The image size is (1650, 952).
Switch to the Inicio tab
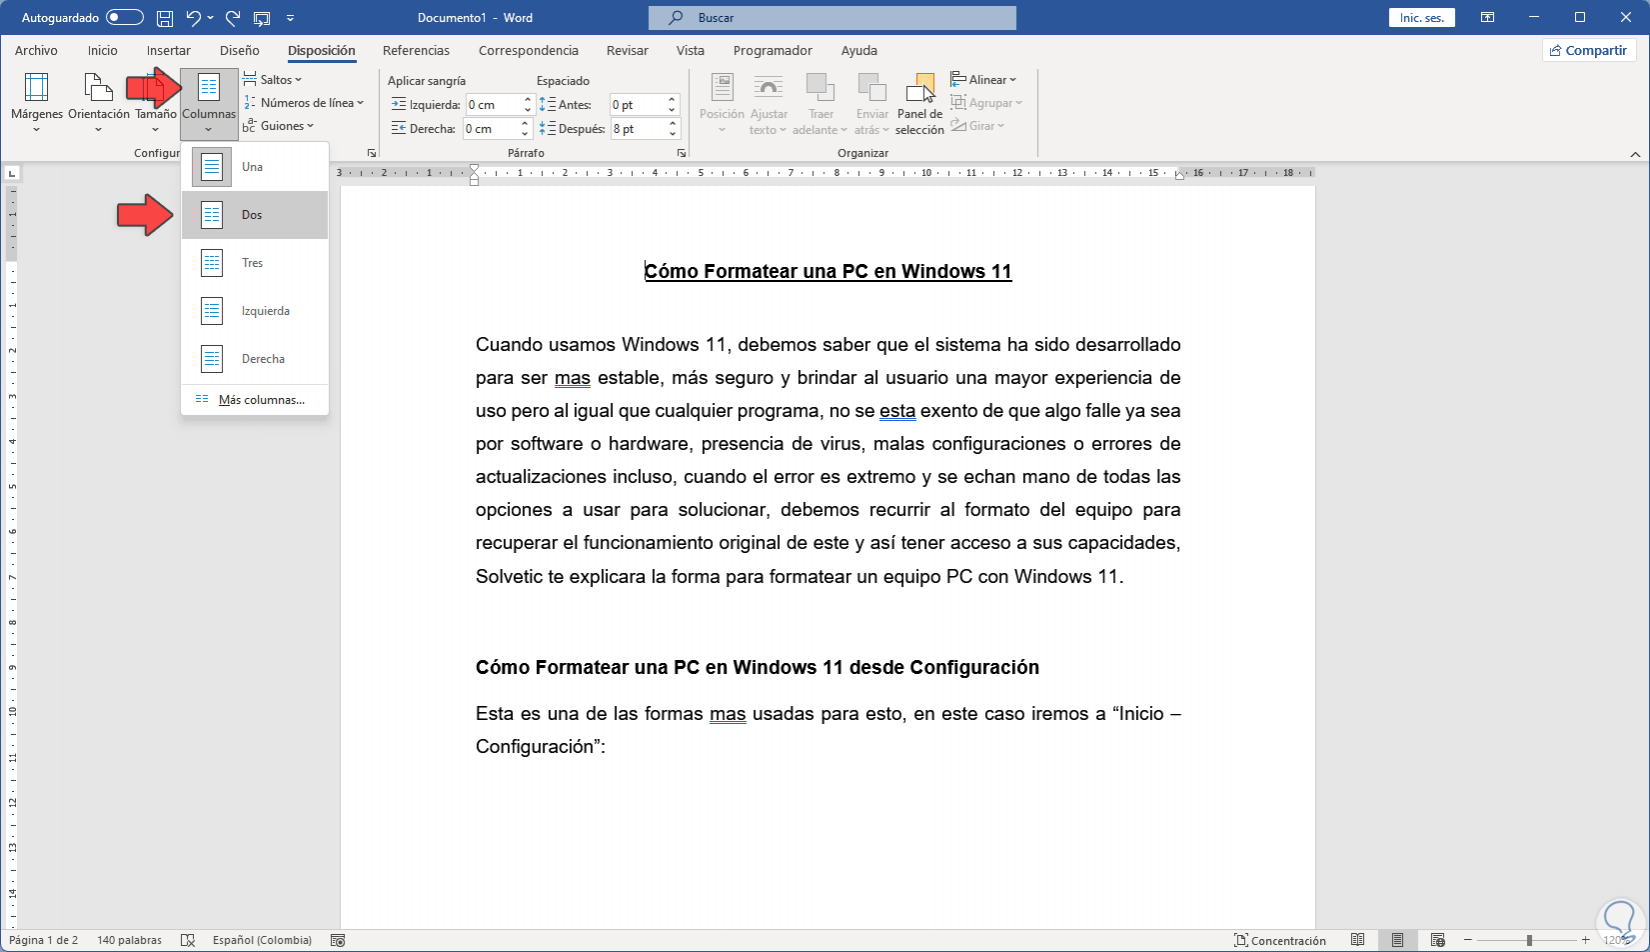point(102,50)
